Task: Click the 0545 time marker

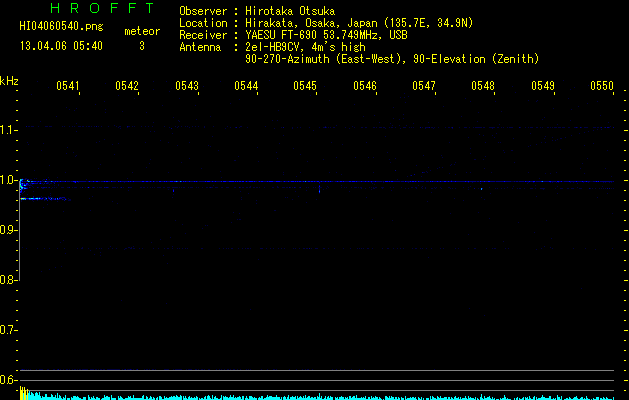Action: 304,86
